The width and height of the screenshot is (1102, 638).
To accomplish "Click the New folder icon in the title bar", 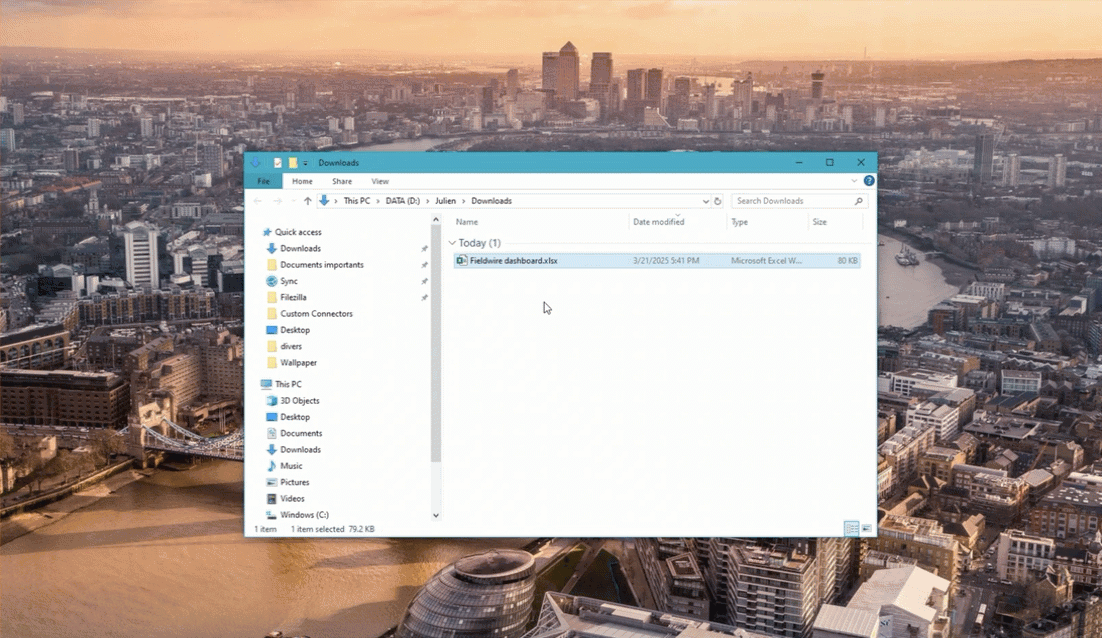I will point(293,163).
